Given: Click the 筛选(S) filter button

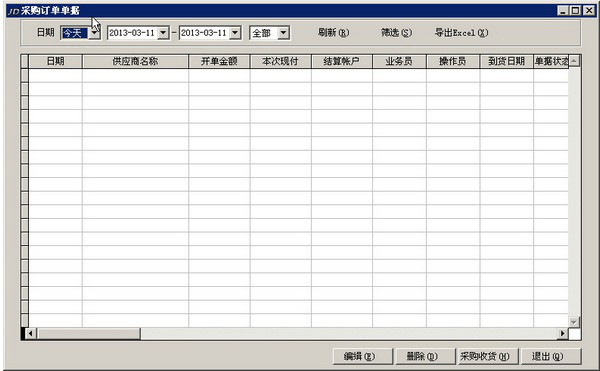Looking at the screenshot, I should pos(396,33).
